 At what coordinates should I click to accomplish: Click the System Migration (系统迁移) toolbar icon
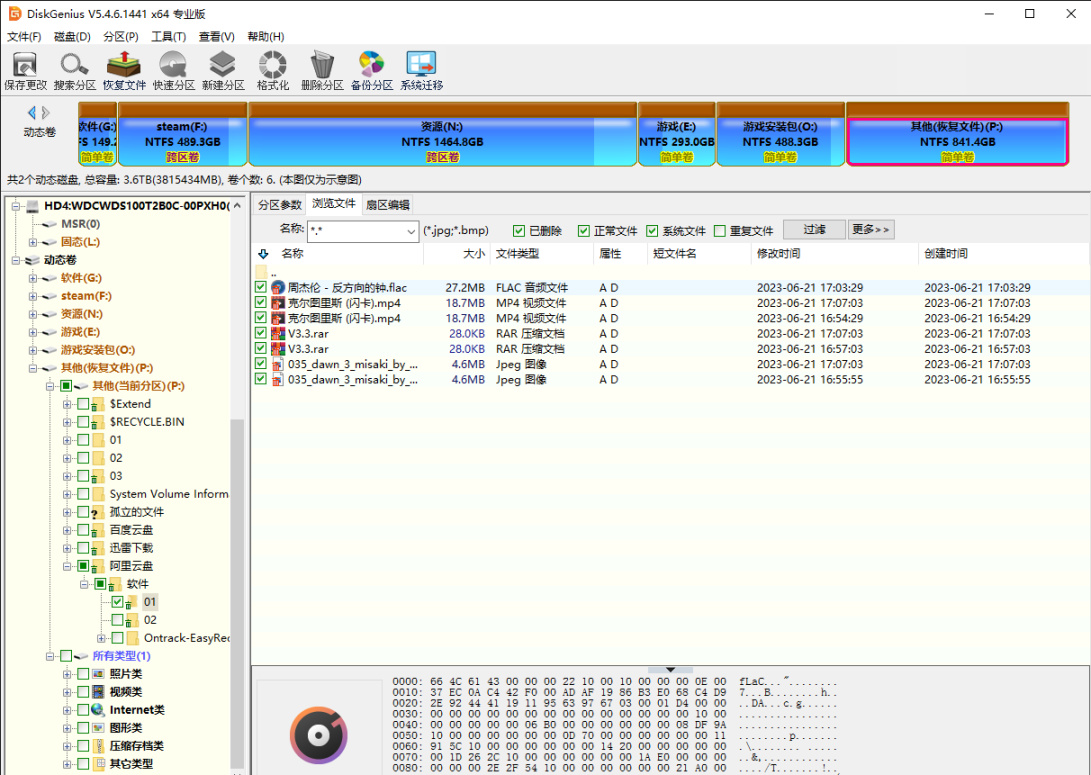click(421, 65)
